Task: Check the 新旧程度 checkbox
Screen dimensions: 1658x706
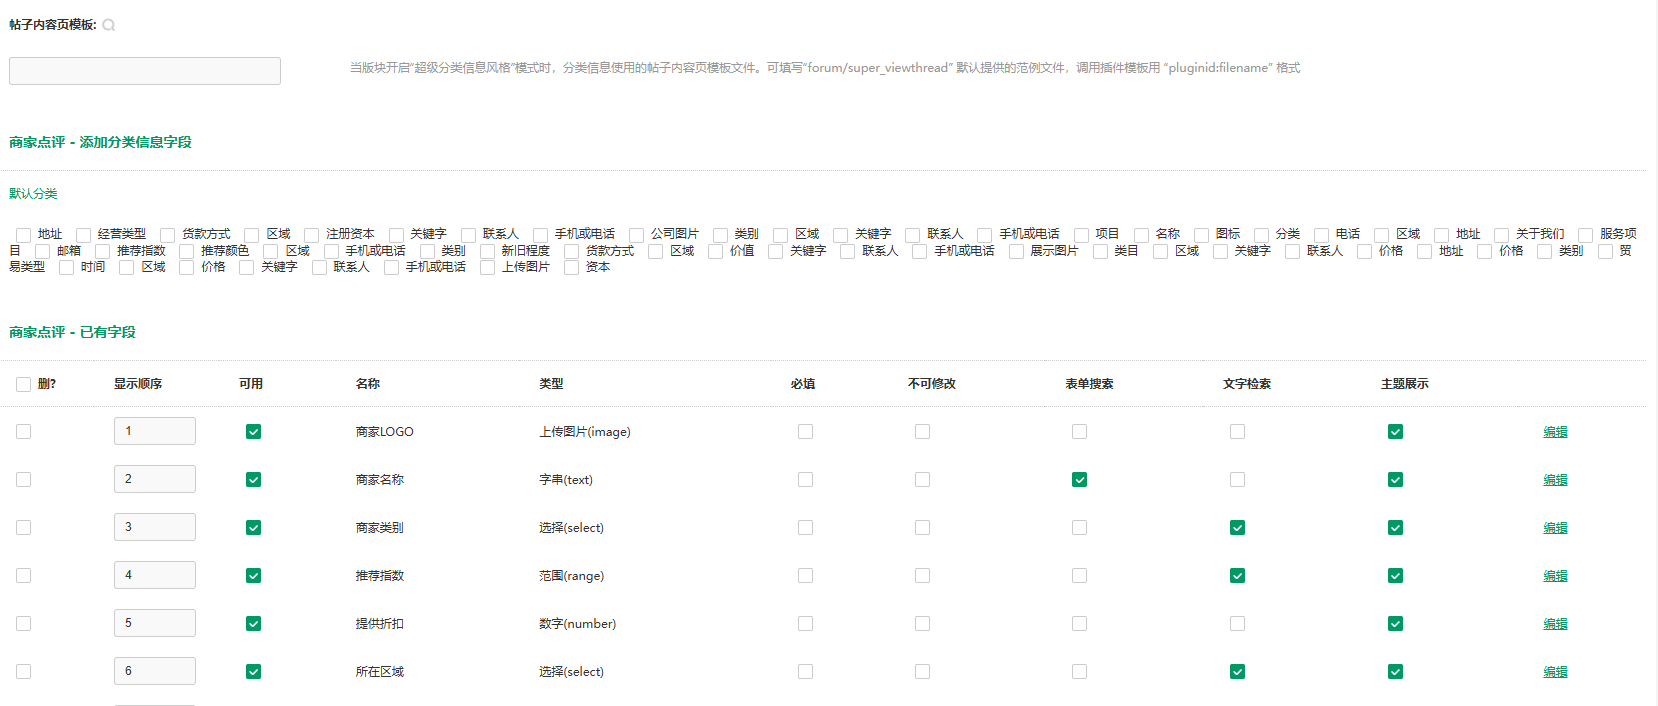Action: pyautogui.click(x=487, y=252)
